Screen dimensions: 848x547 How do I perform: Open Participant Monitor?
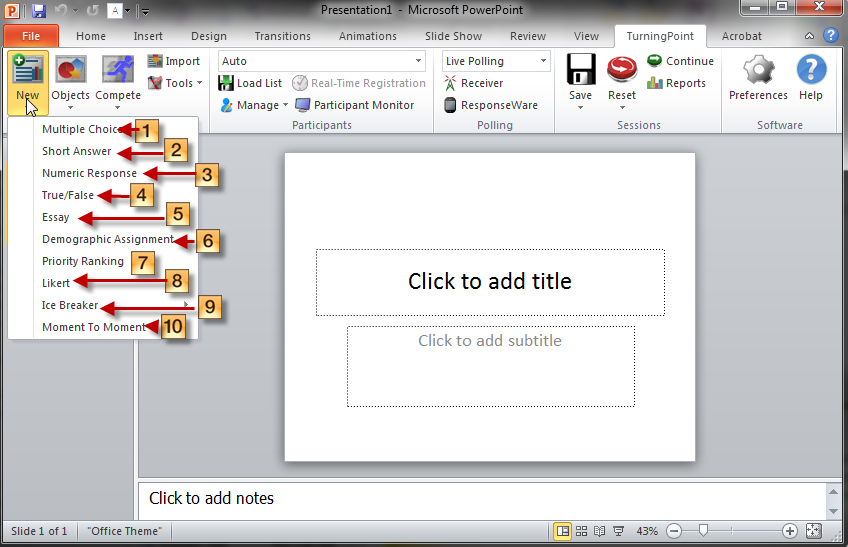[355, 105]
